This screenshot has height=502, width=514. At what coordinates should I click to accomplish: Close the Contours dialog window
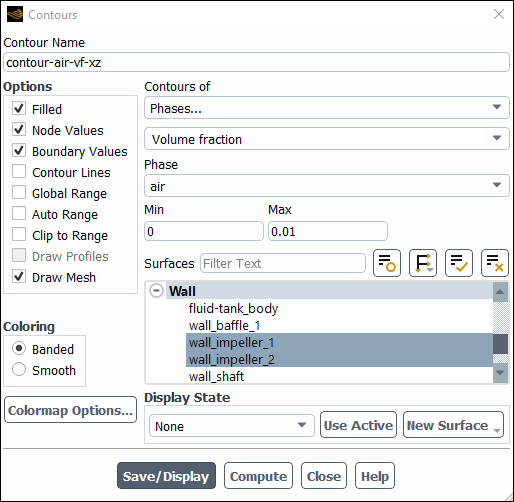pyautogui.click(x=499, y=14)
